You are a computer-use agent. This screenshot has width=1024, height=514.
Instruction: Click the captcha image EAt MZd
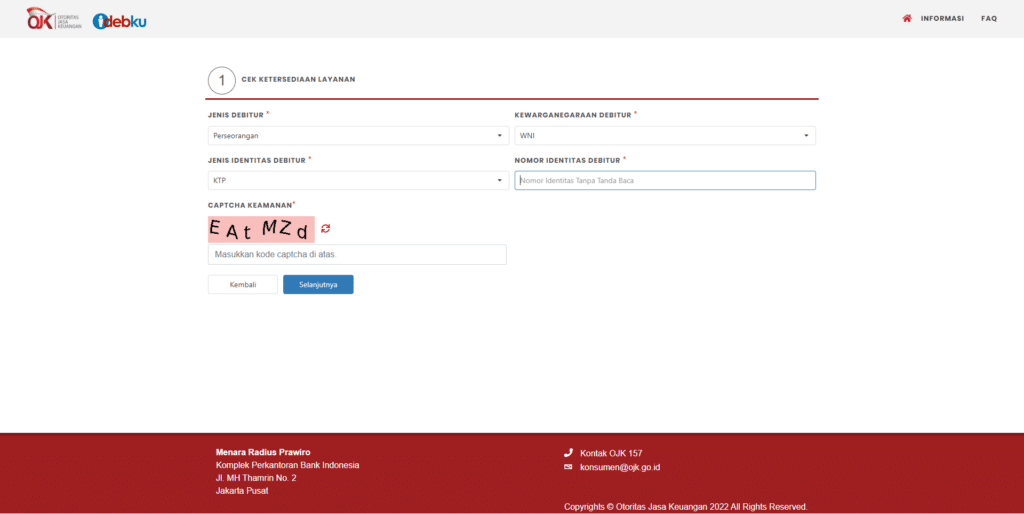pos(261,229)
